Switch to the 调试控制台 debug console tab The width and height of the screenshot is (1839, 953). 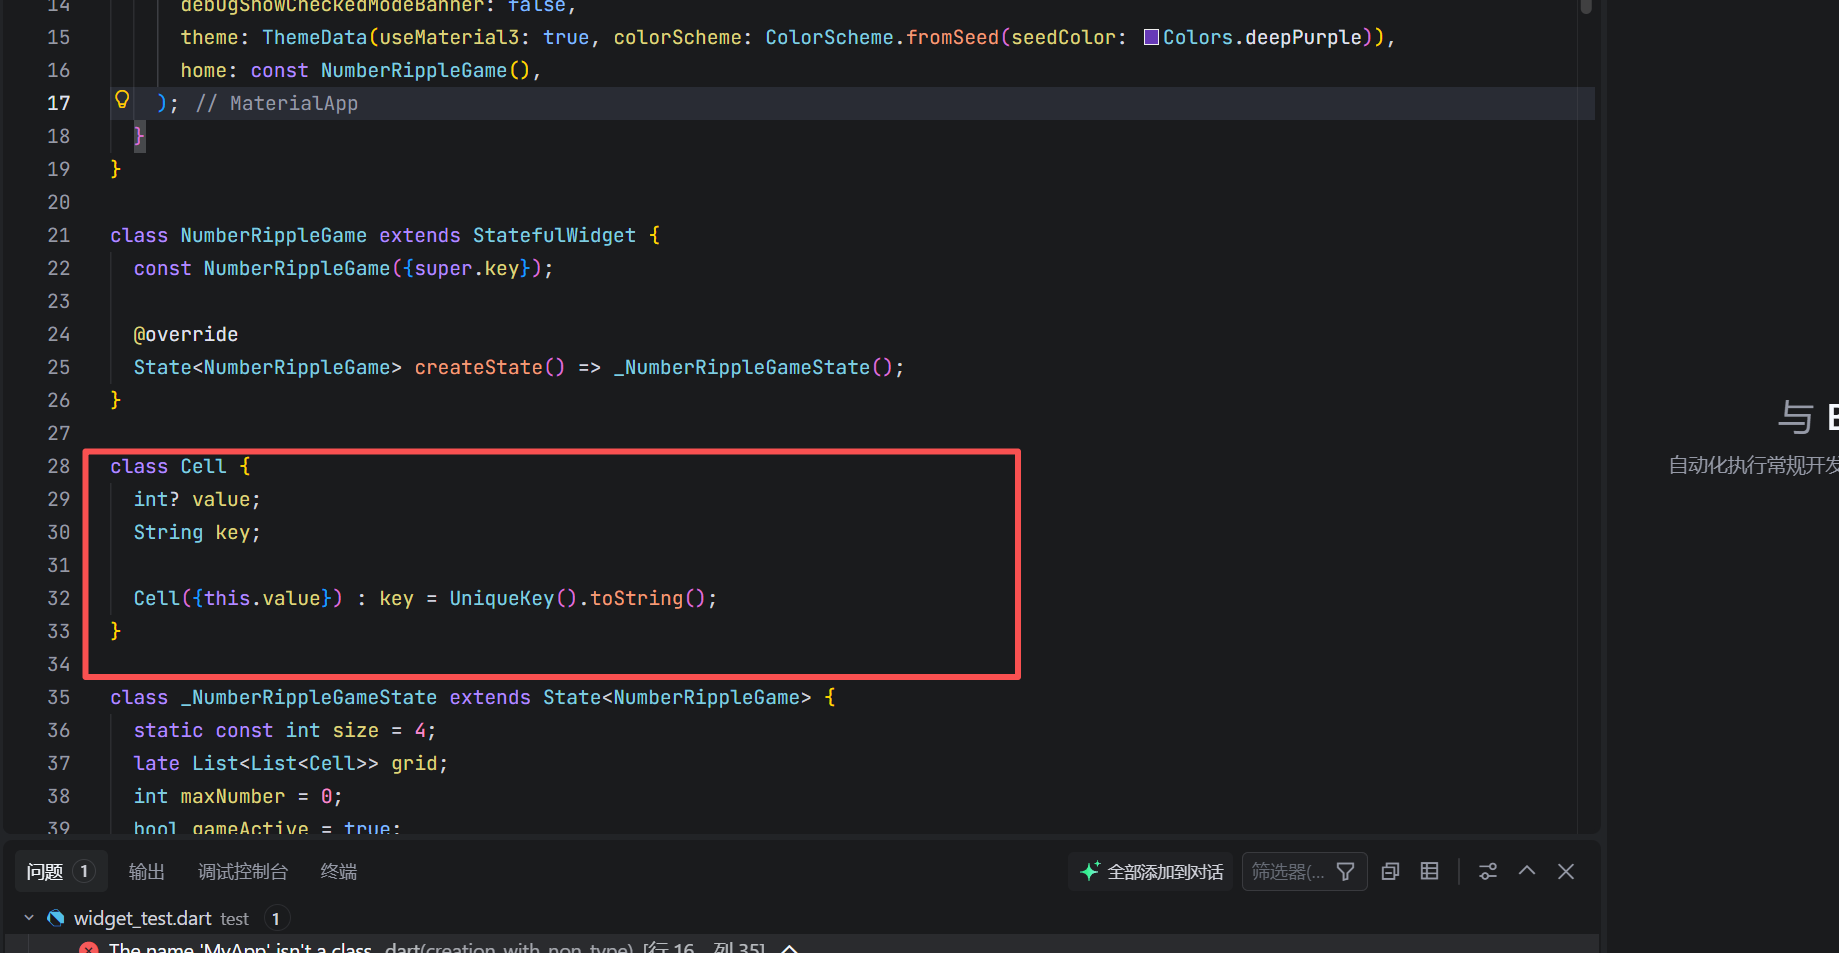tap(243, 872)
